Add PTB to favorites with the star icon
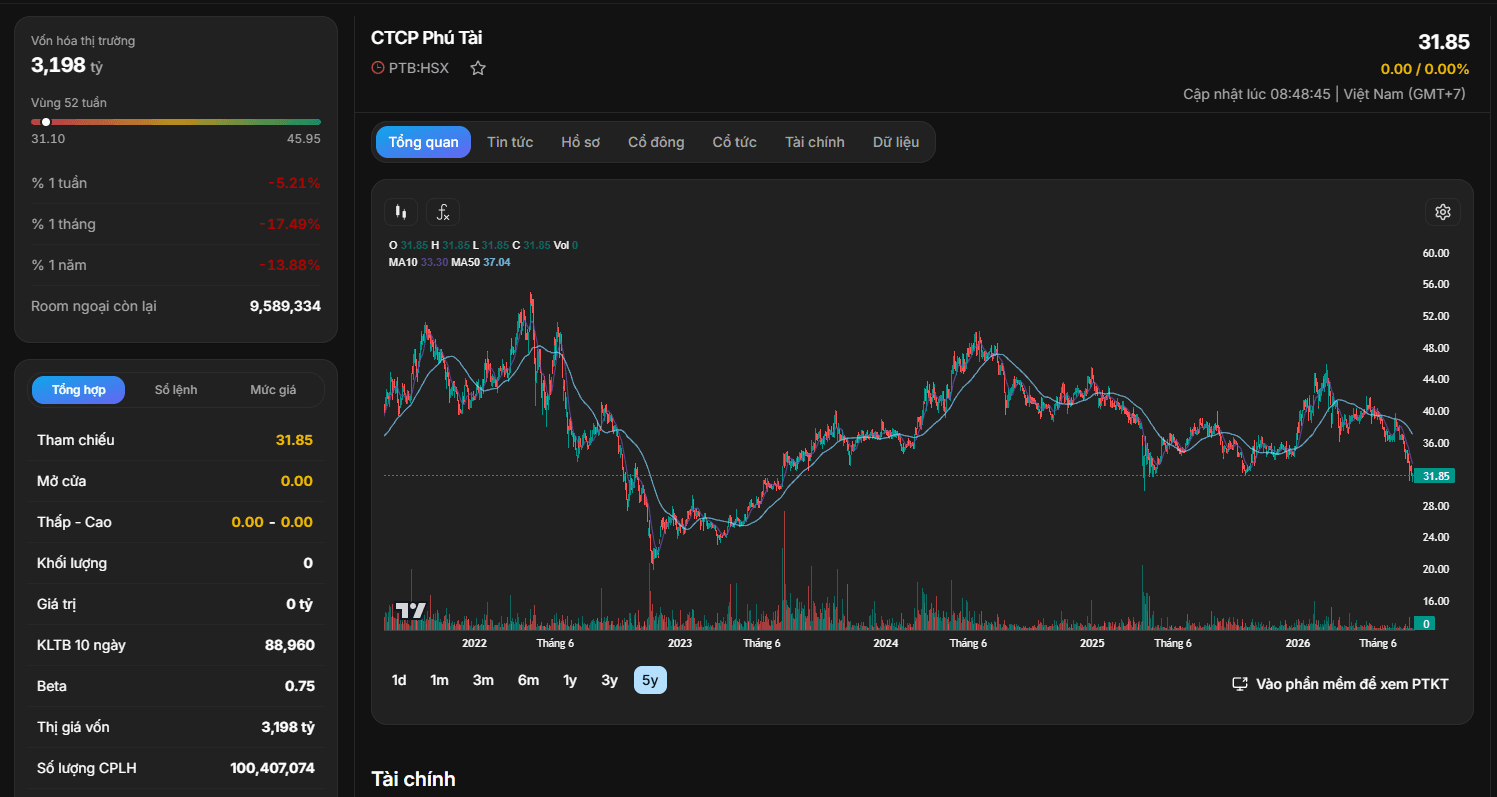 coord(478,68)
